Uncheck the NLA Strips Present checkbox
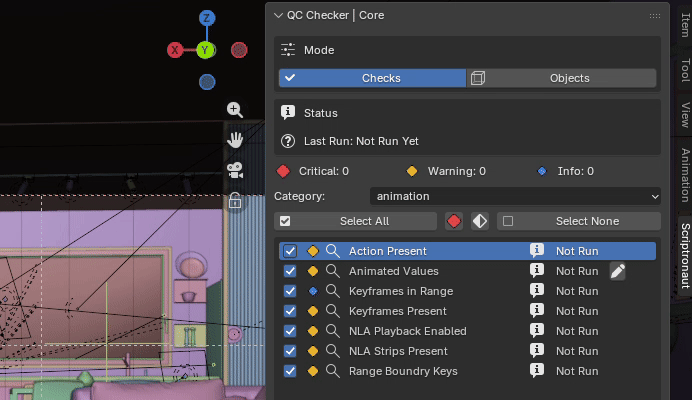The width and height of the screenshot is (692, 400). 290,351
